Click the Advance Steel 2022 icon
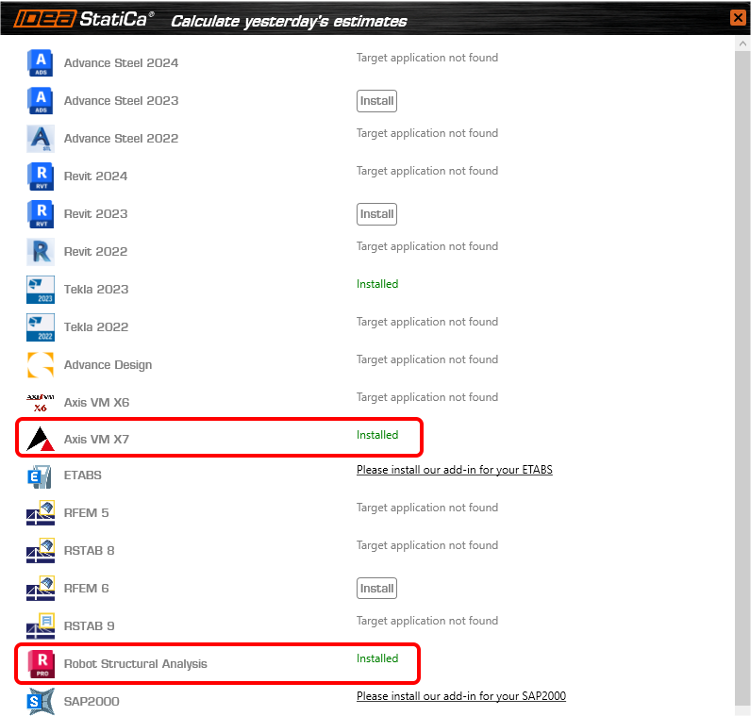This screenshot has height=716, width=752. tap(40, 139)
